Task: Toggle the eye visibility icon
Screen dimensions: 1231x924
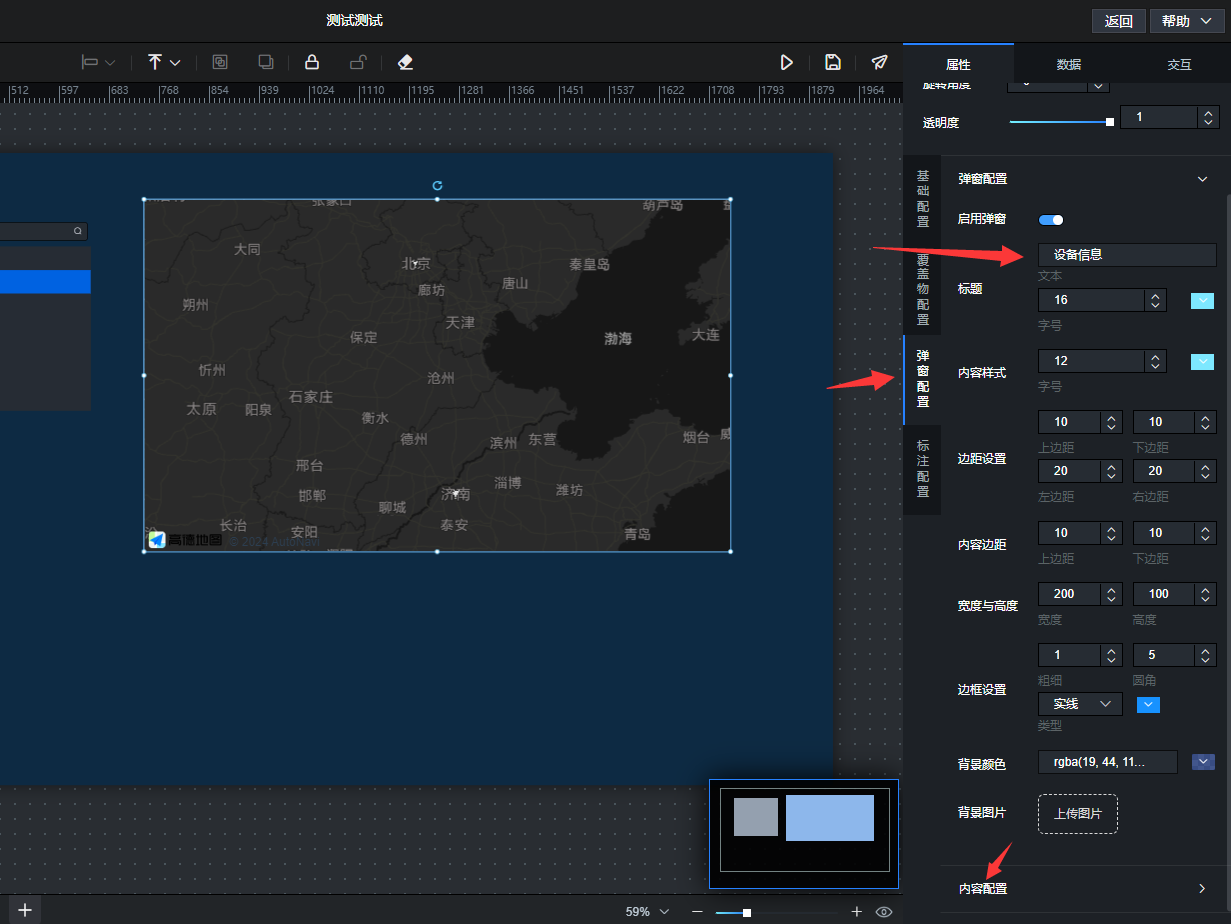Action: click(884, 912)
